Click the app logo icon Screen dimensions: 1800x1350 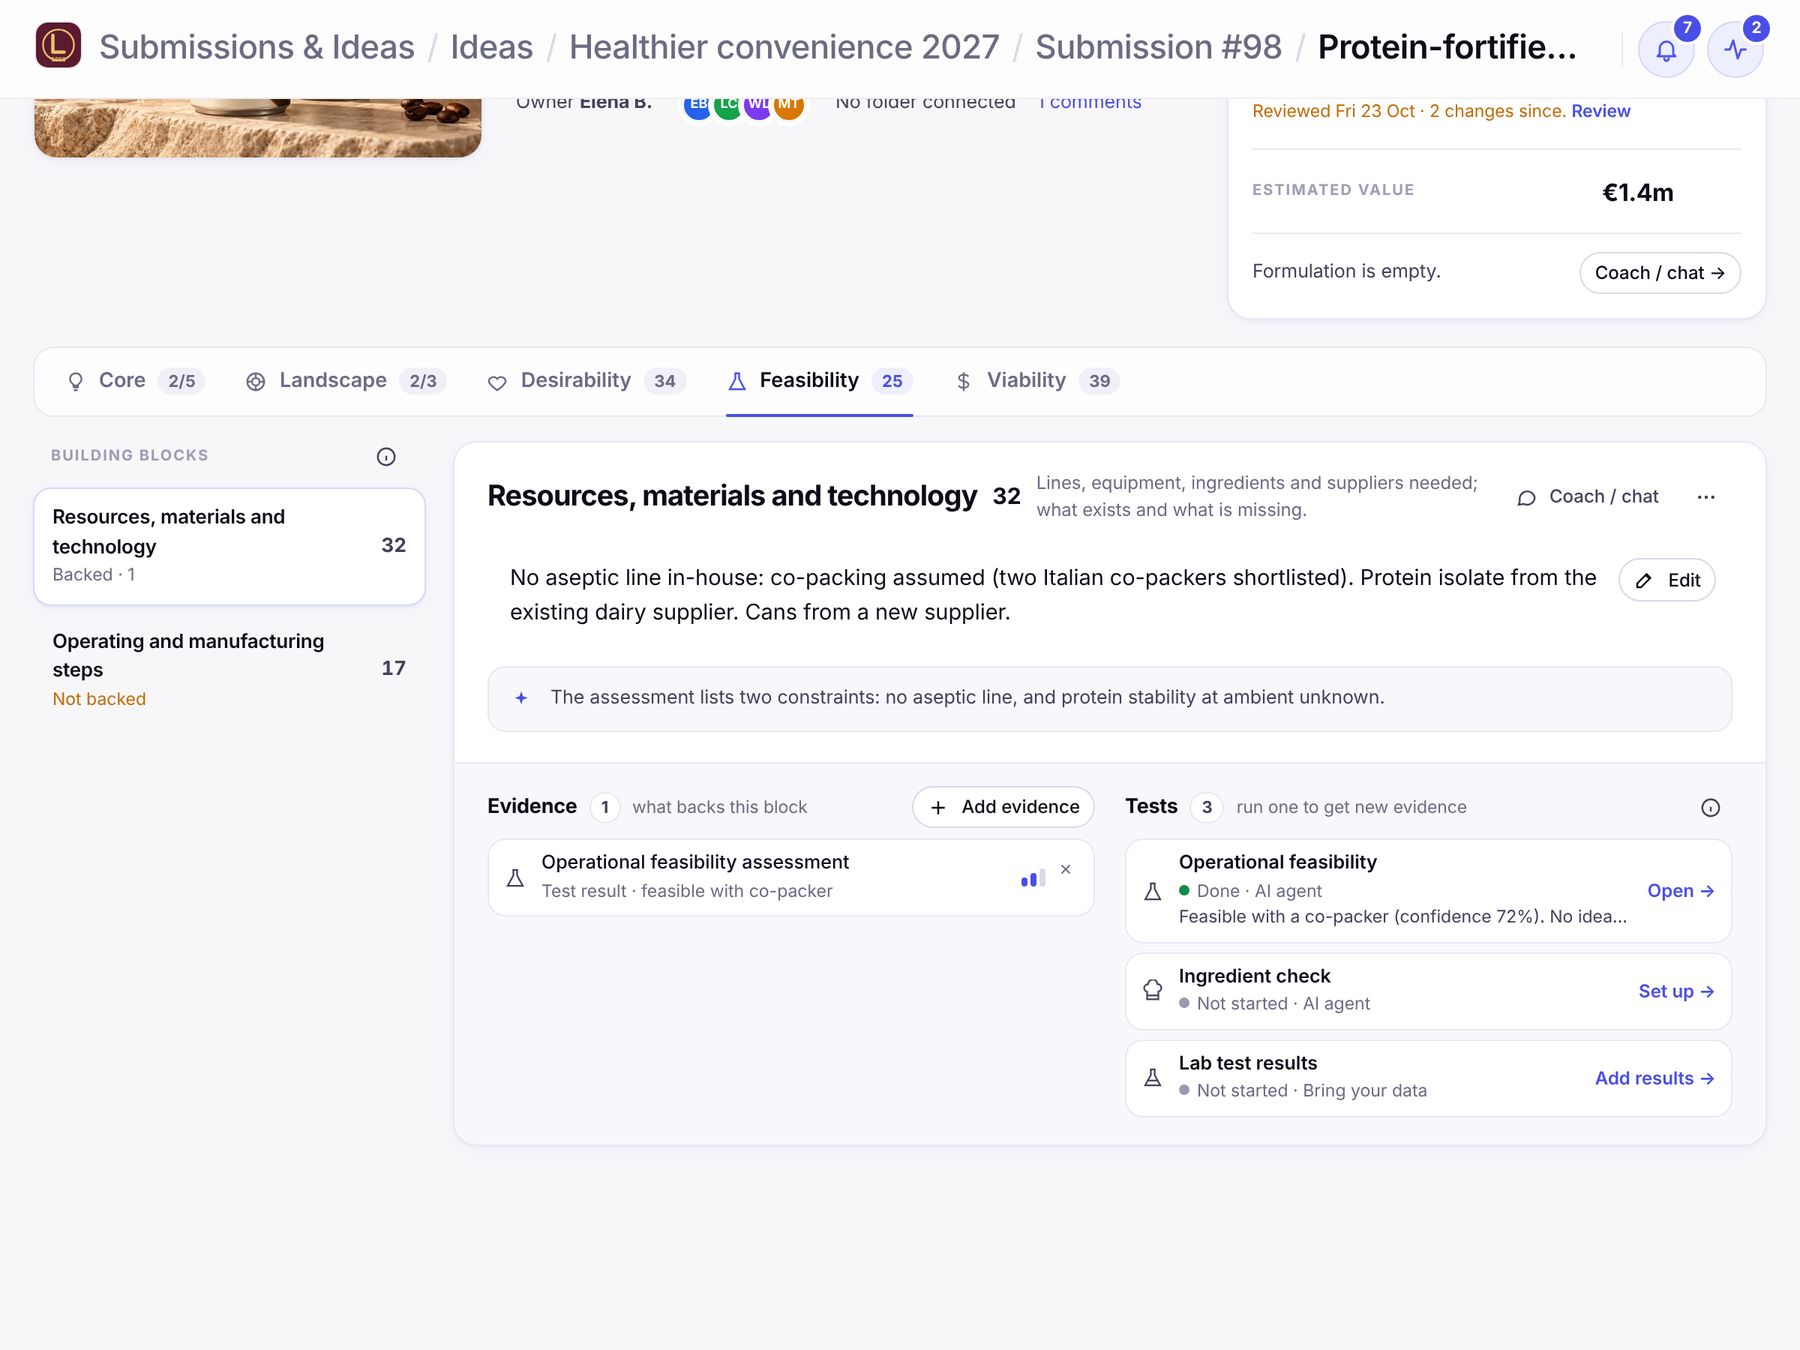[58, 45]
